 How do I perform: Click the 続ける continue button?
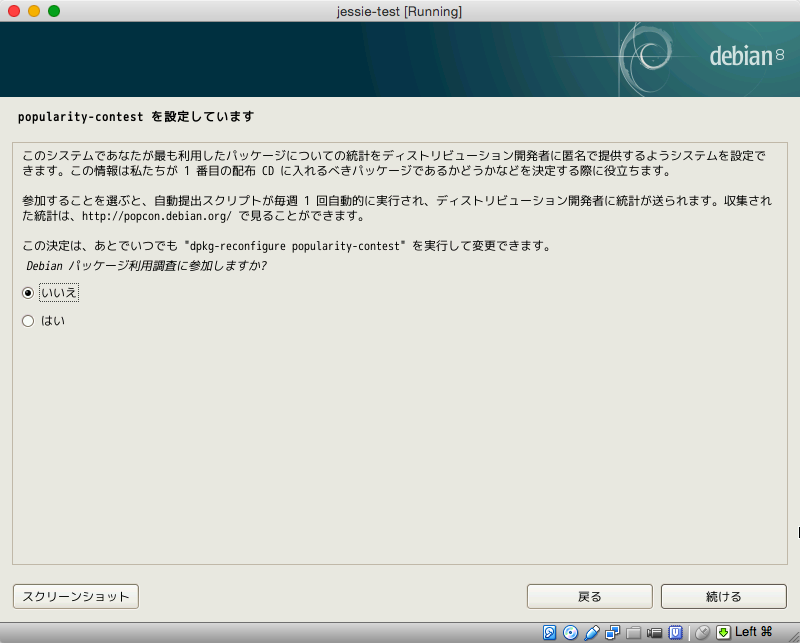pos(724,597)
